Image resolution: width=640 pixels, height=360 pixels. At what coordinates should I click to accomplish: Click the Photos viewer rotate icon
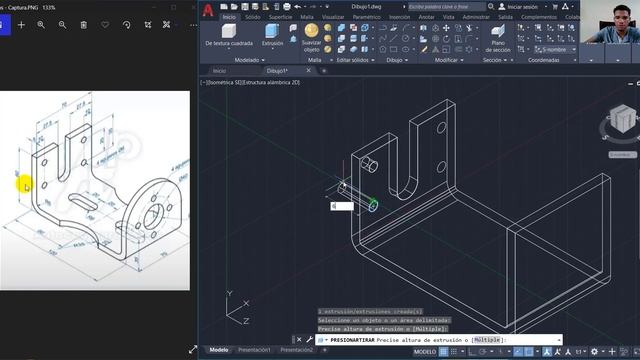click(127, 25)
